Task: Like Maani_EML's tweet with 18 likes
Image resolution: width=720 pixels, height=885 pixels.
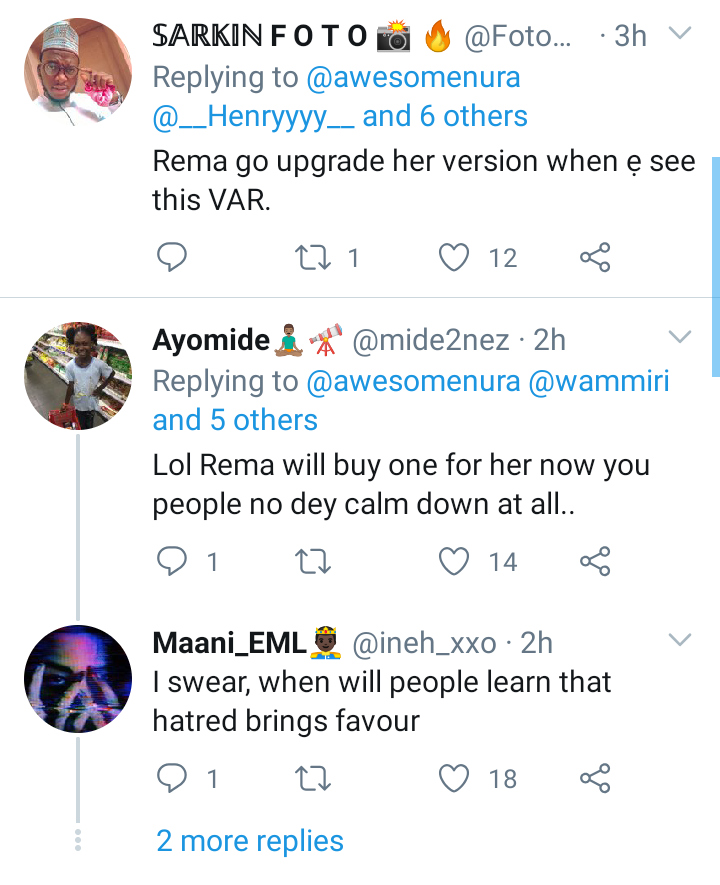Action: coord(456,778)
